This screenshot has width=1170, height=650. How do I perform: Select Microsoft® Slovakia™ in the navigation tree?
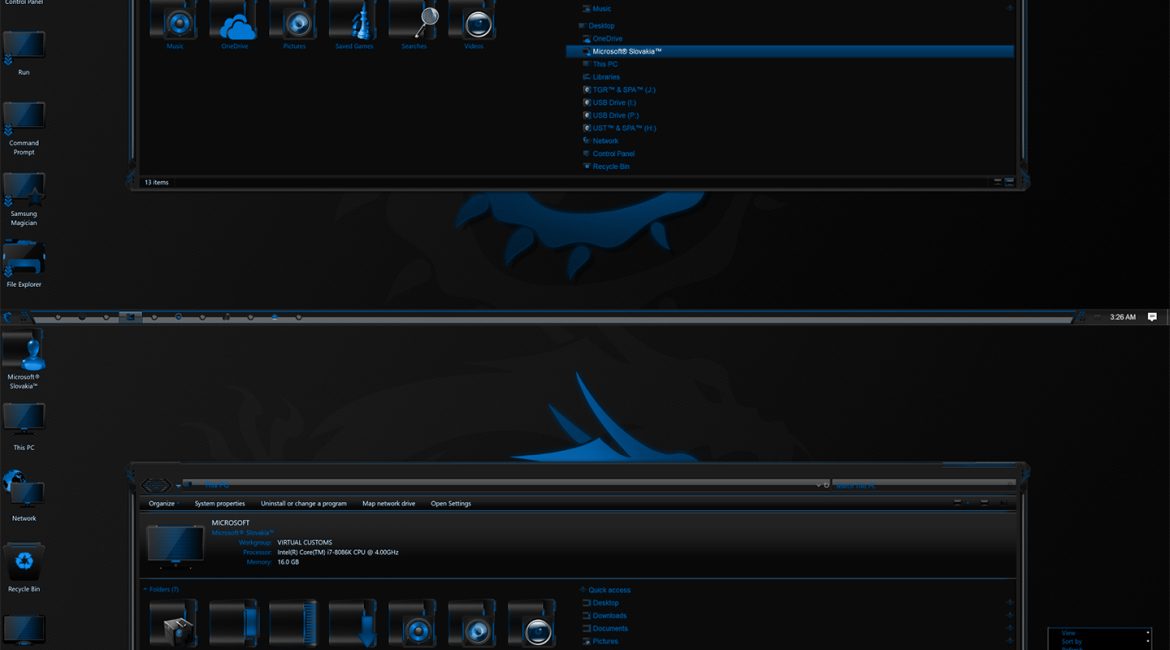[x=789, y=51]
